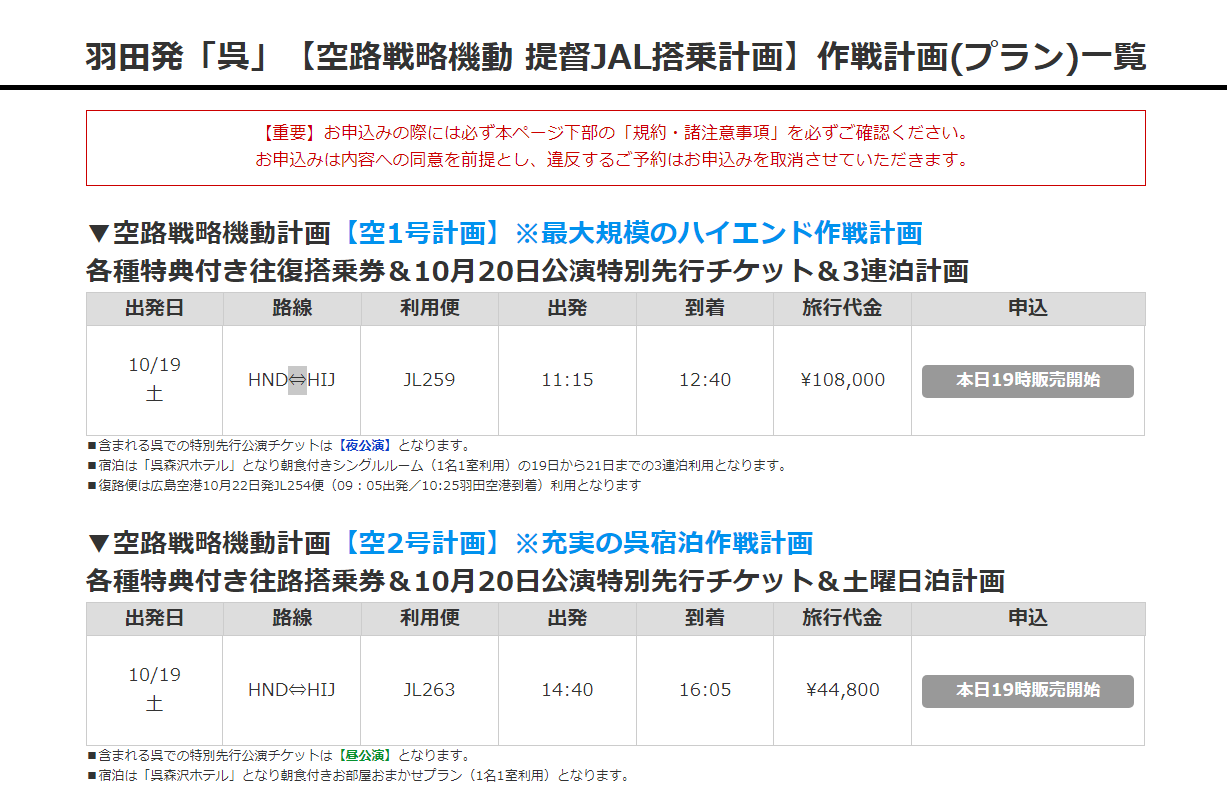Screen dimensions: 1227x804
Task: Click flight number JL259
Action: tap(429, 380)
